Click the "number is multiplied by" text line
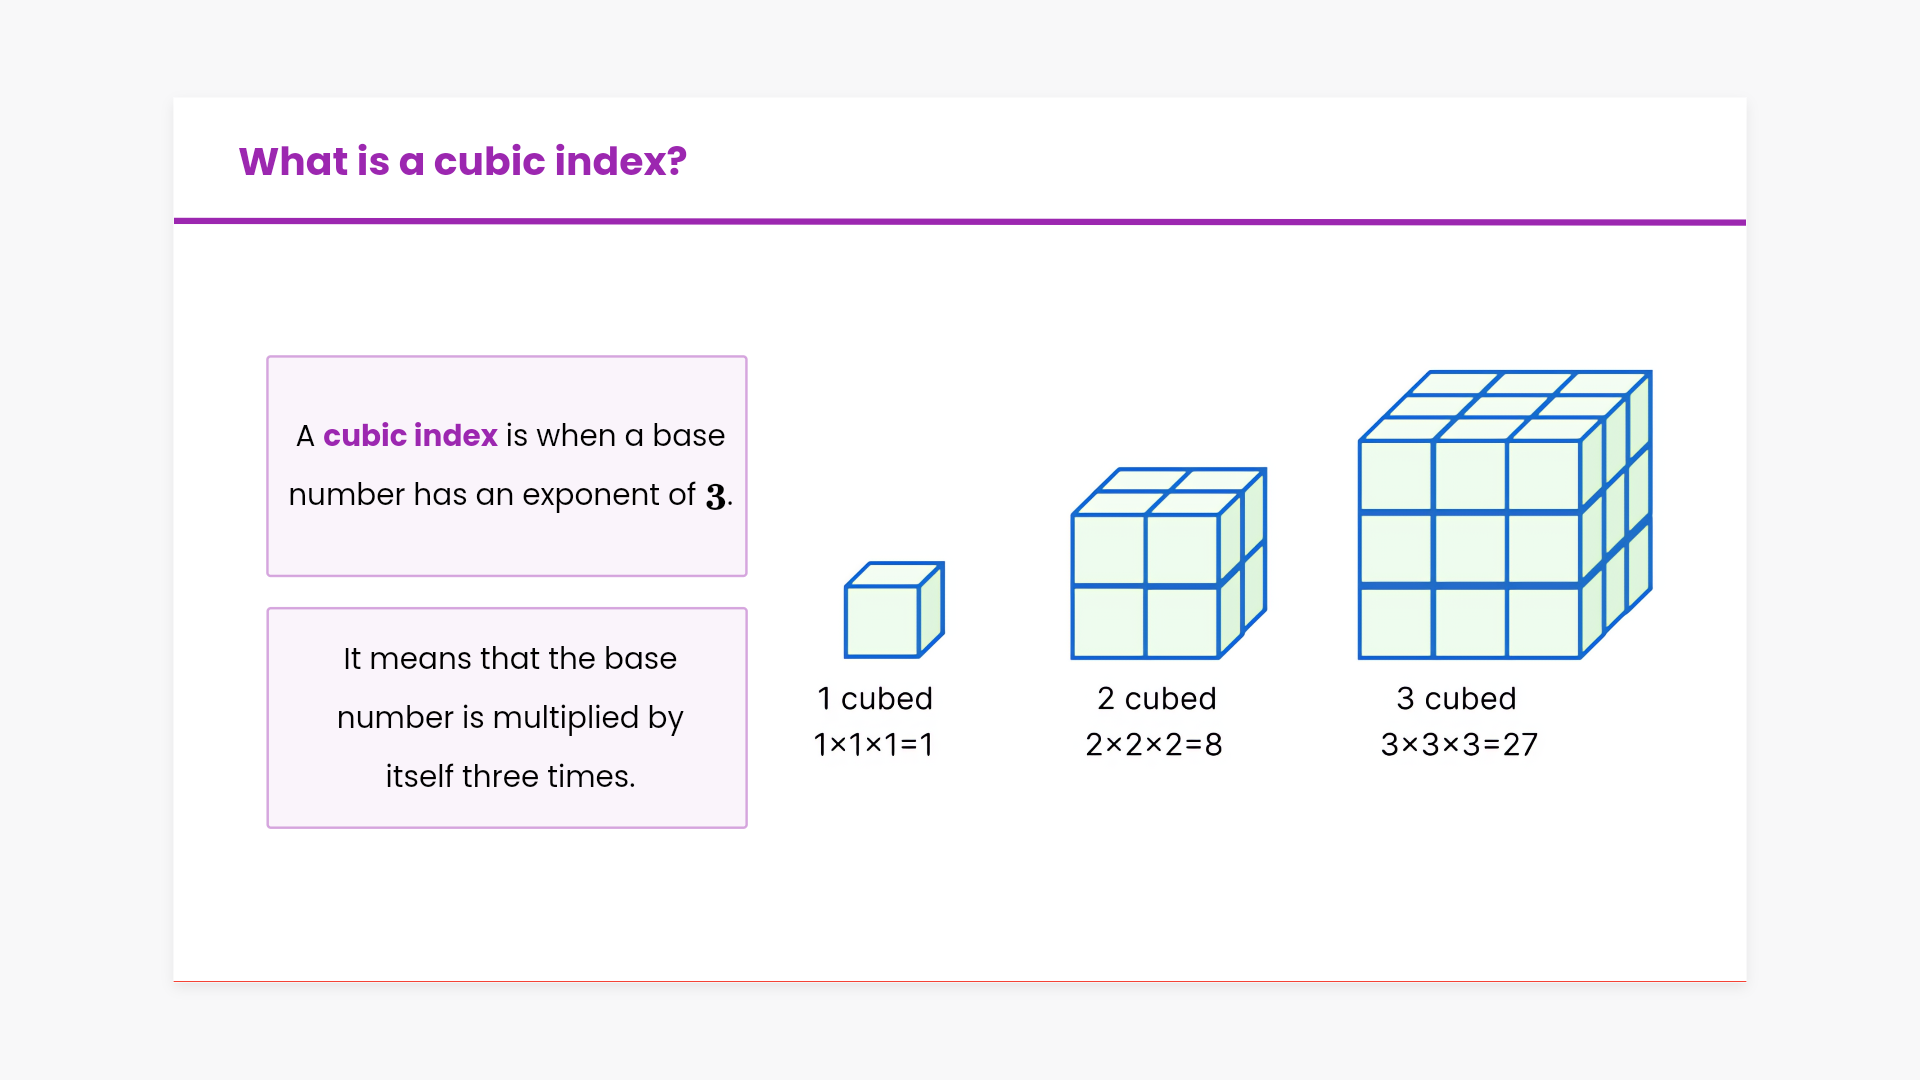Screen dimensions: 1920x1080 coord(509,718)
